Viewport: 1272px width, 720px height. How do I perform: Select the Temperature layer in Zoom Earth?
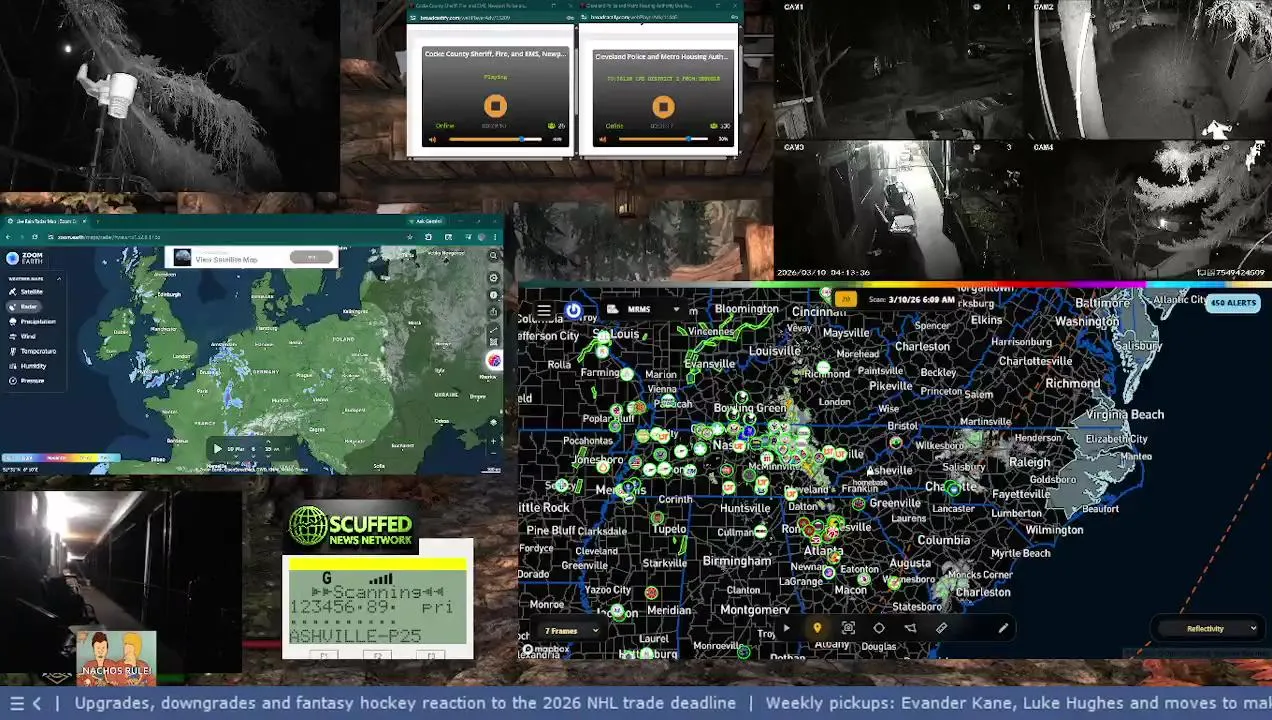pos(32,351)
